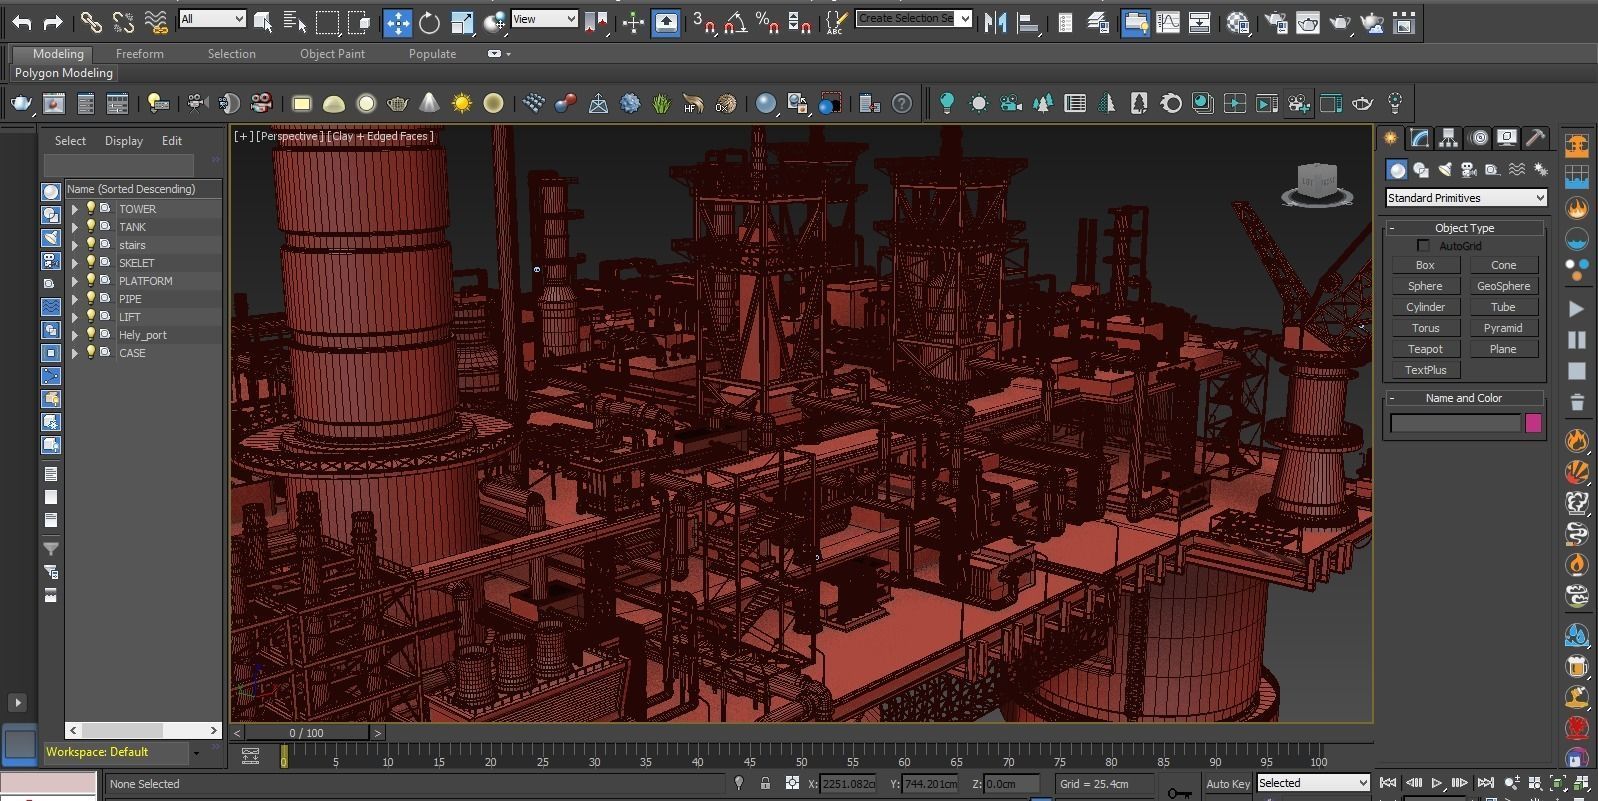The width and height of the screenshot is (1598, 801).
Task: Enable the AutoGrid checkbox
Action: [x=1423, y=246]
